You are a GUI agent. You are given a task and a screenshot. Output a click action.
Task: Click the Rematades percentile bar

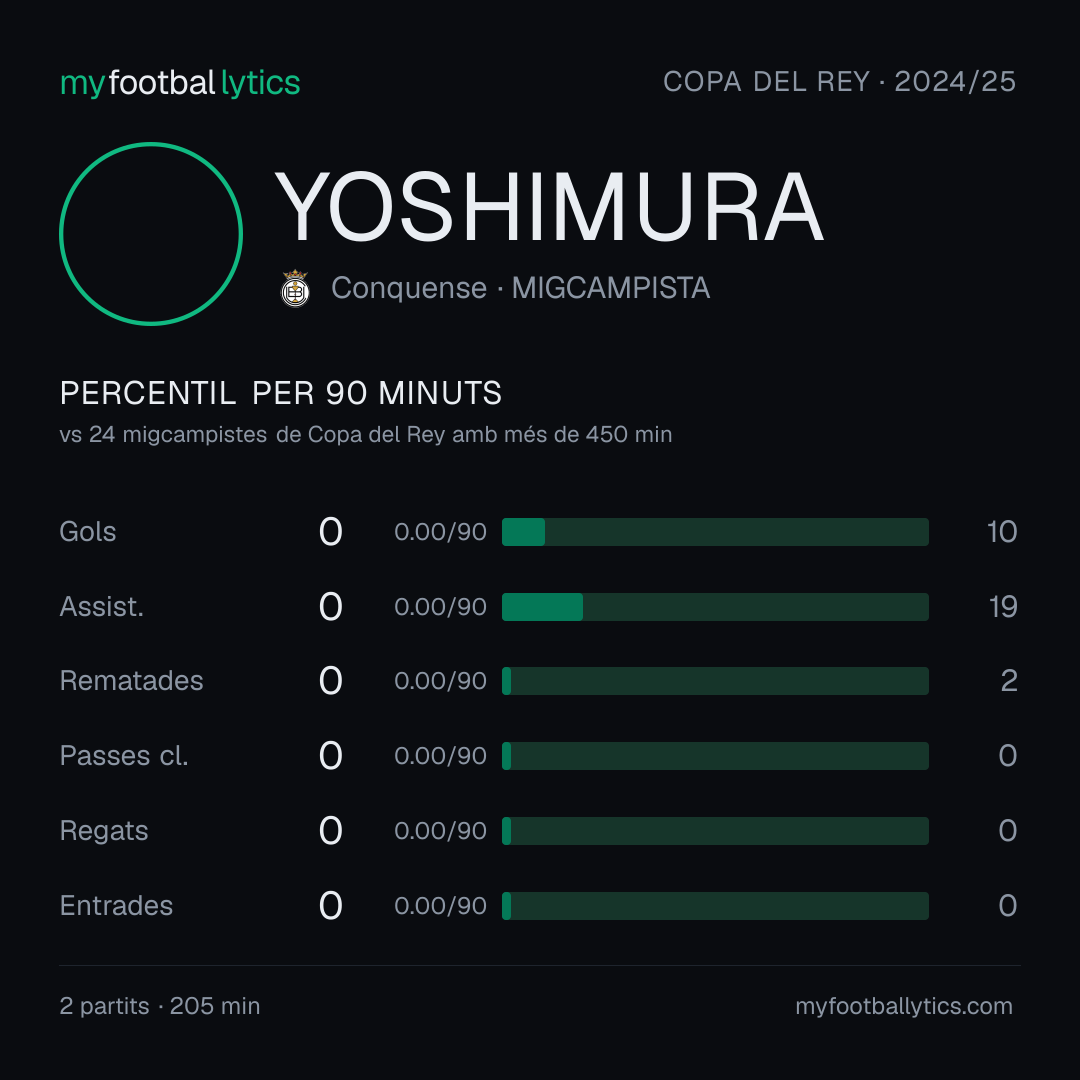[715, 681]
